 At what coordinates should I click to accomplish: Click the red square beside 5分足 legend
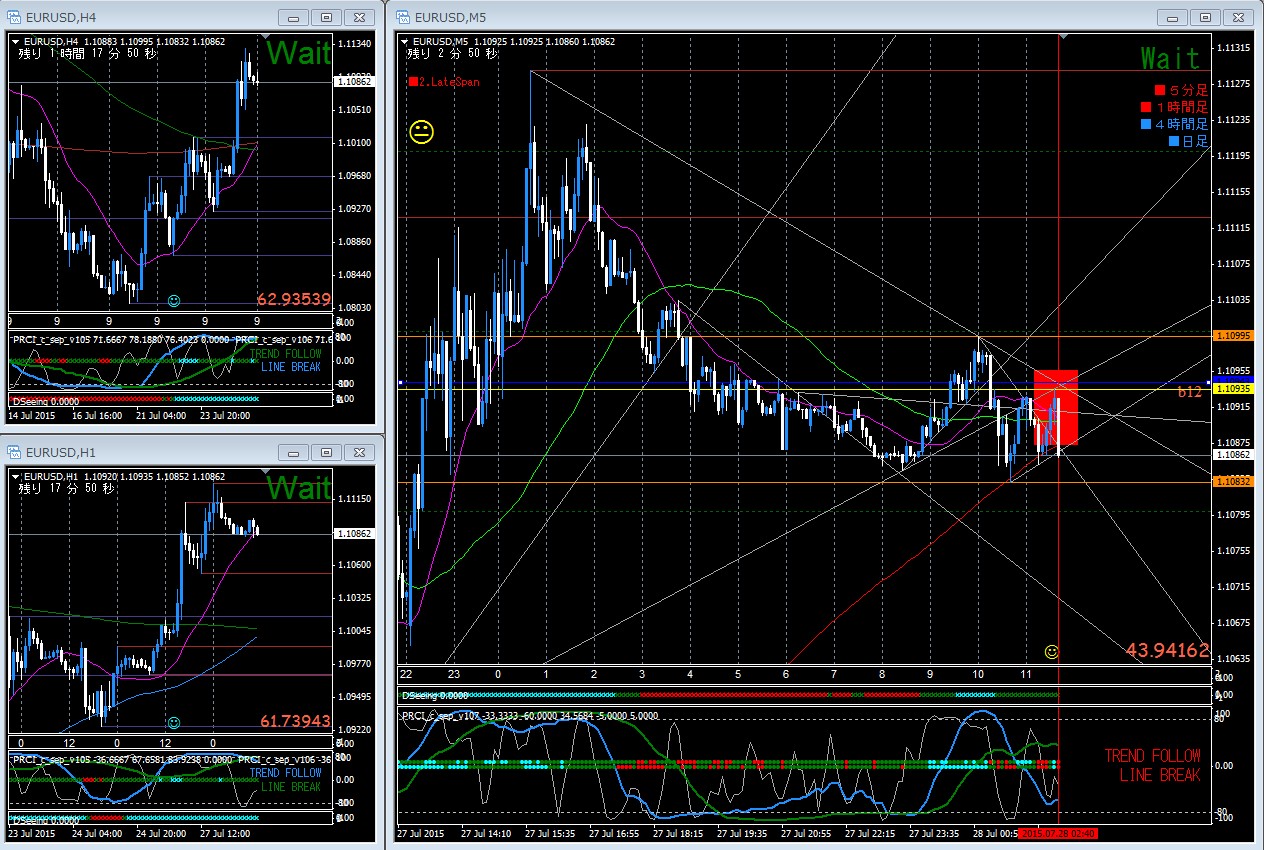click(1159, 89)
